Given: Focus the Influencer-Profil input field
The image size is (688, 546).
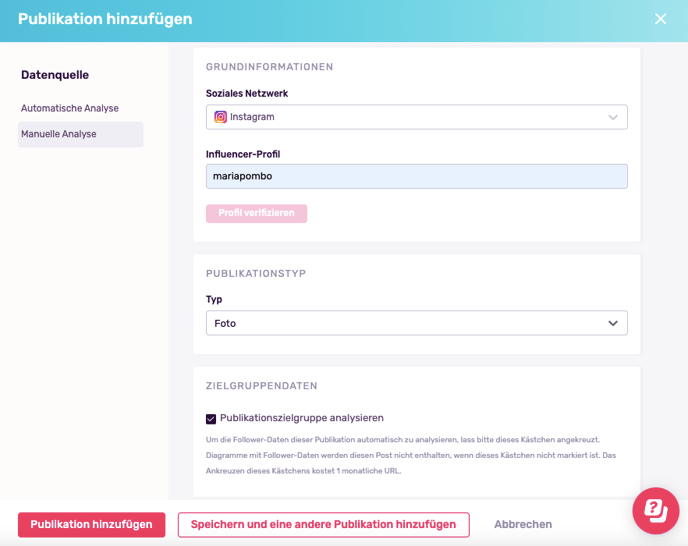Looking at the screenshot, I should [416, 176].
